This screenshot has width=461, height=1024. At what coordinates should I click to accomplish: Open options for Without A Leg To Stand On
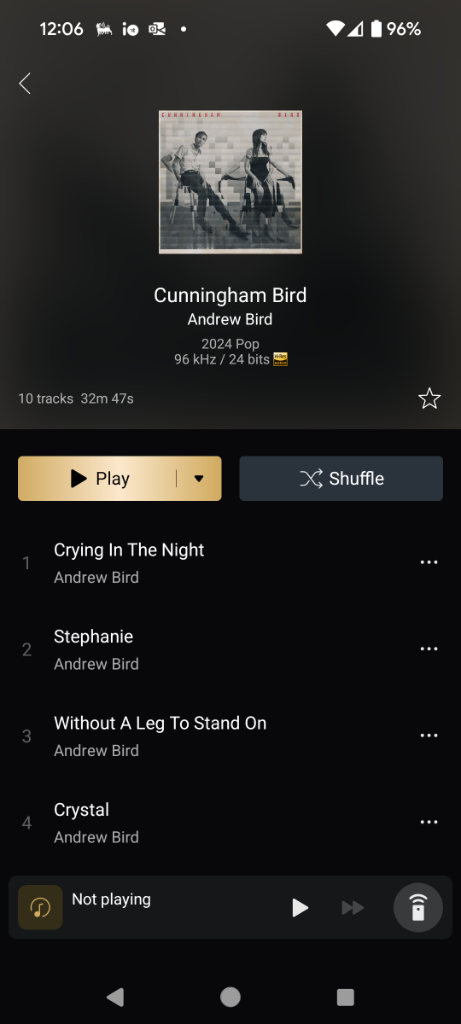429,735
